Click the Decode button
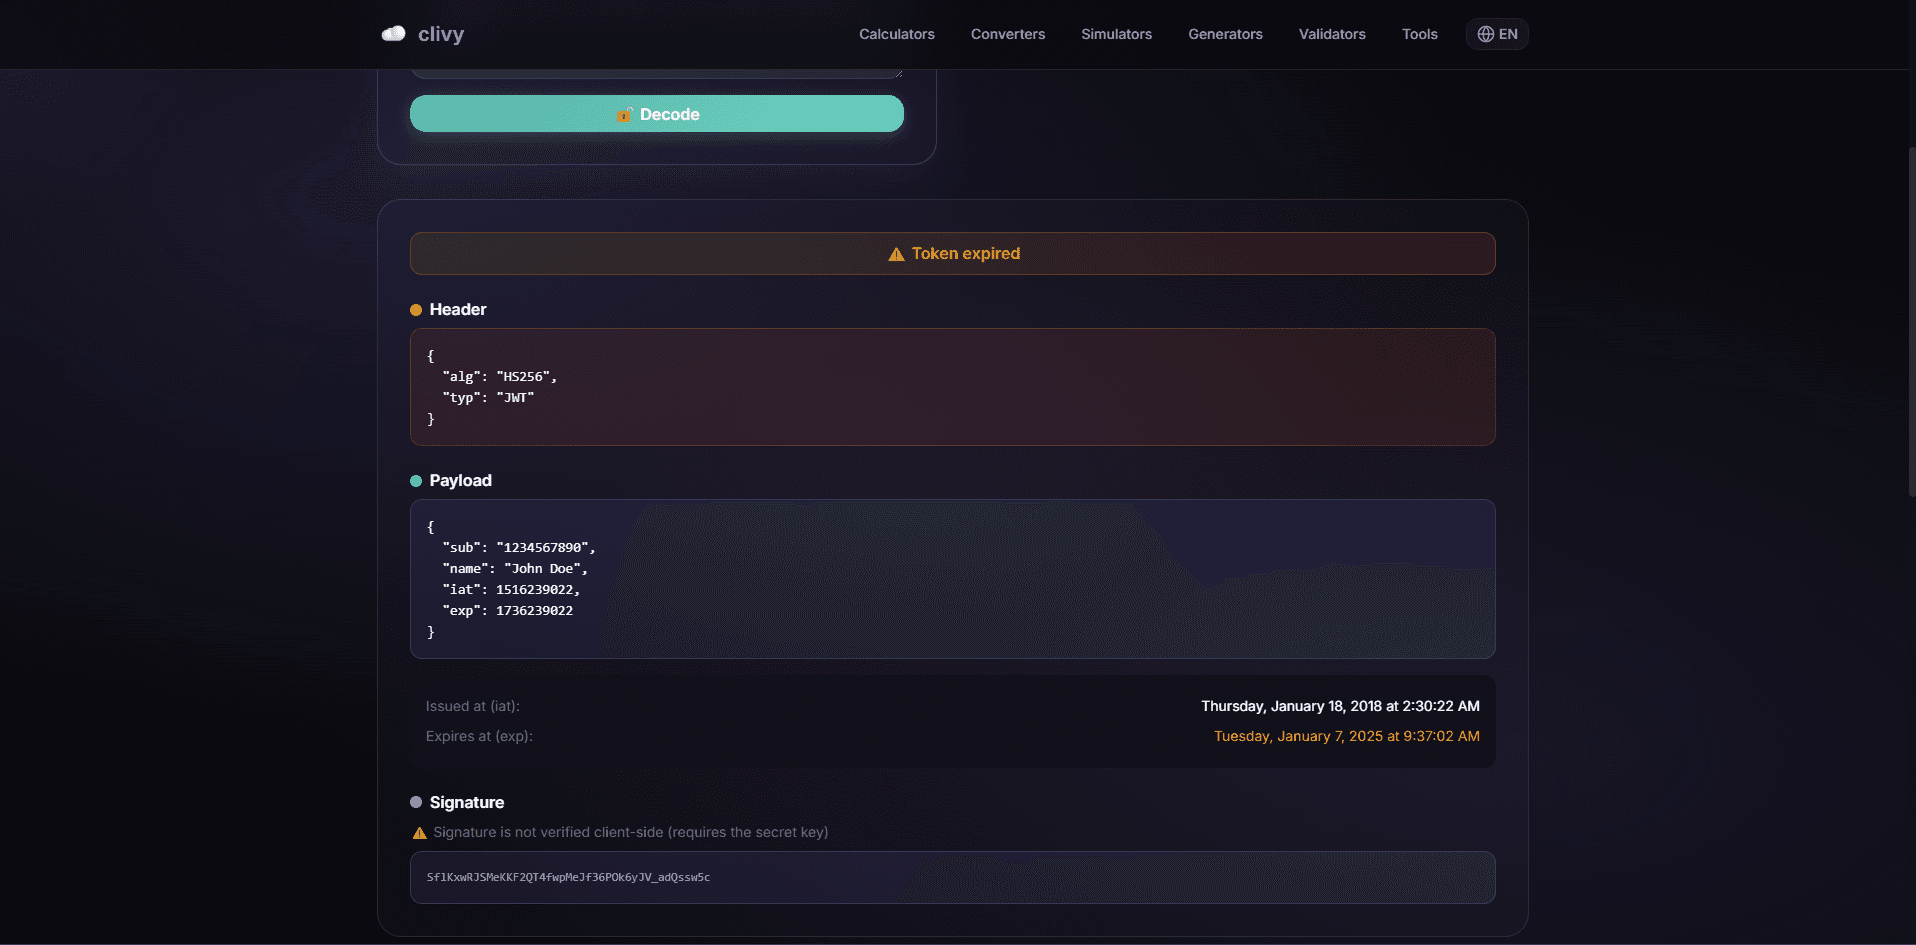 (656, 114)
